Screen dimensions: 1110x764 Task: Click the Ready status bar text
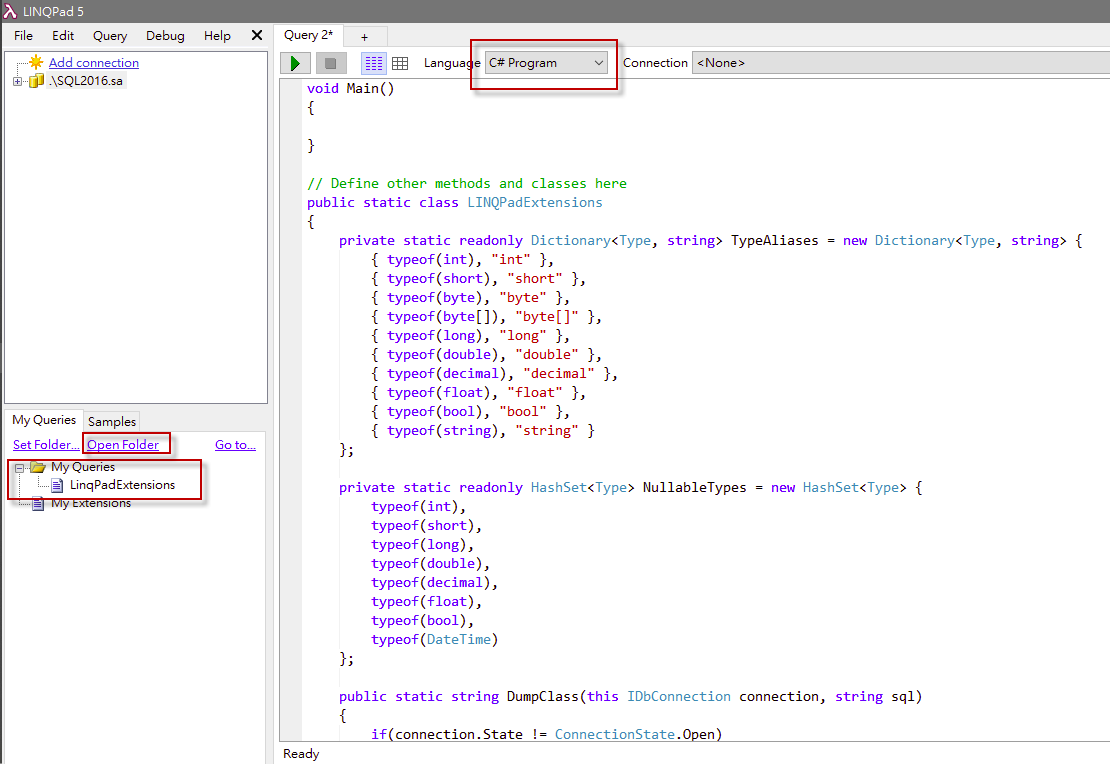tap(301, 754)
